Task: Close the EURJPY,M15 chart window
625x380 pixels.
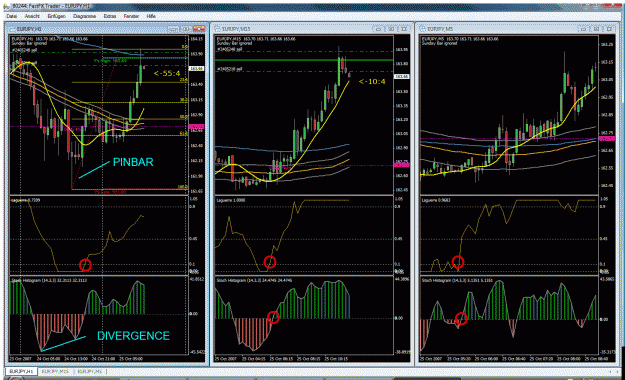Action: 404,29
